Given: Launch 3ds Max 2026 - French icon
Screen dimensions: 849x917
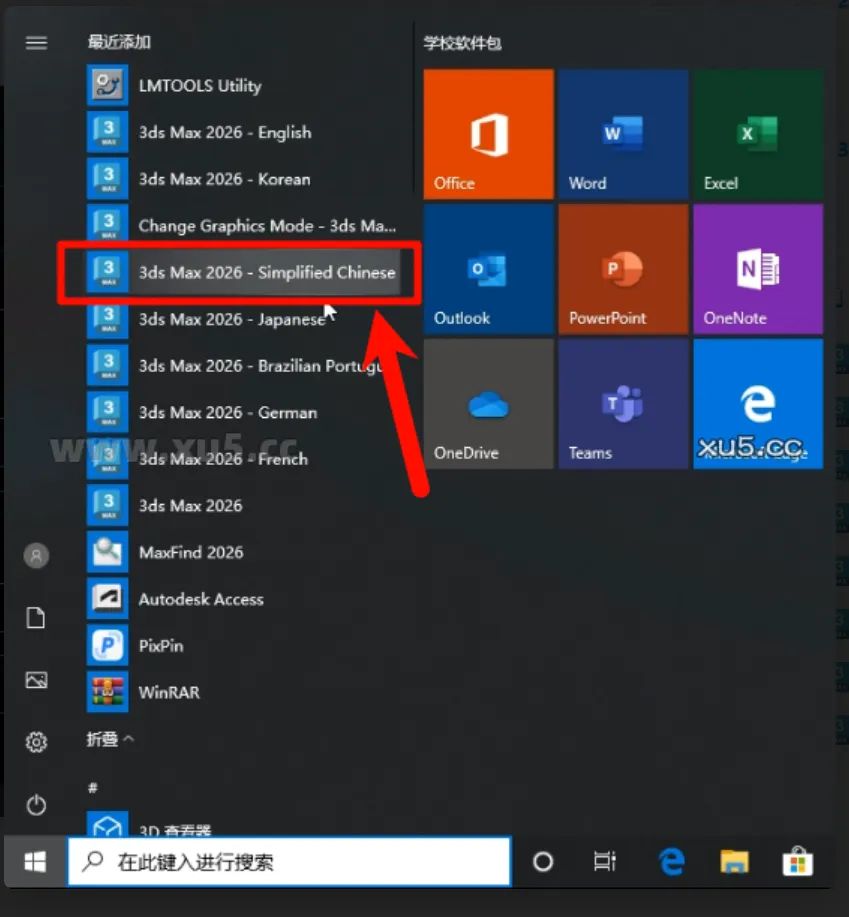Looking at the screenshot, I should (x=108, y=460).
